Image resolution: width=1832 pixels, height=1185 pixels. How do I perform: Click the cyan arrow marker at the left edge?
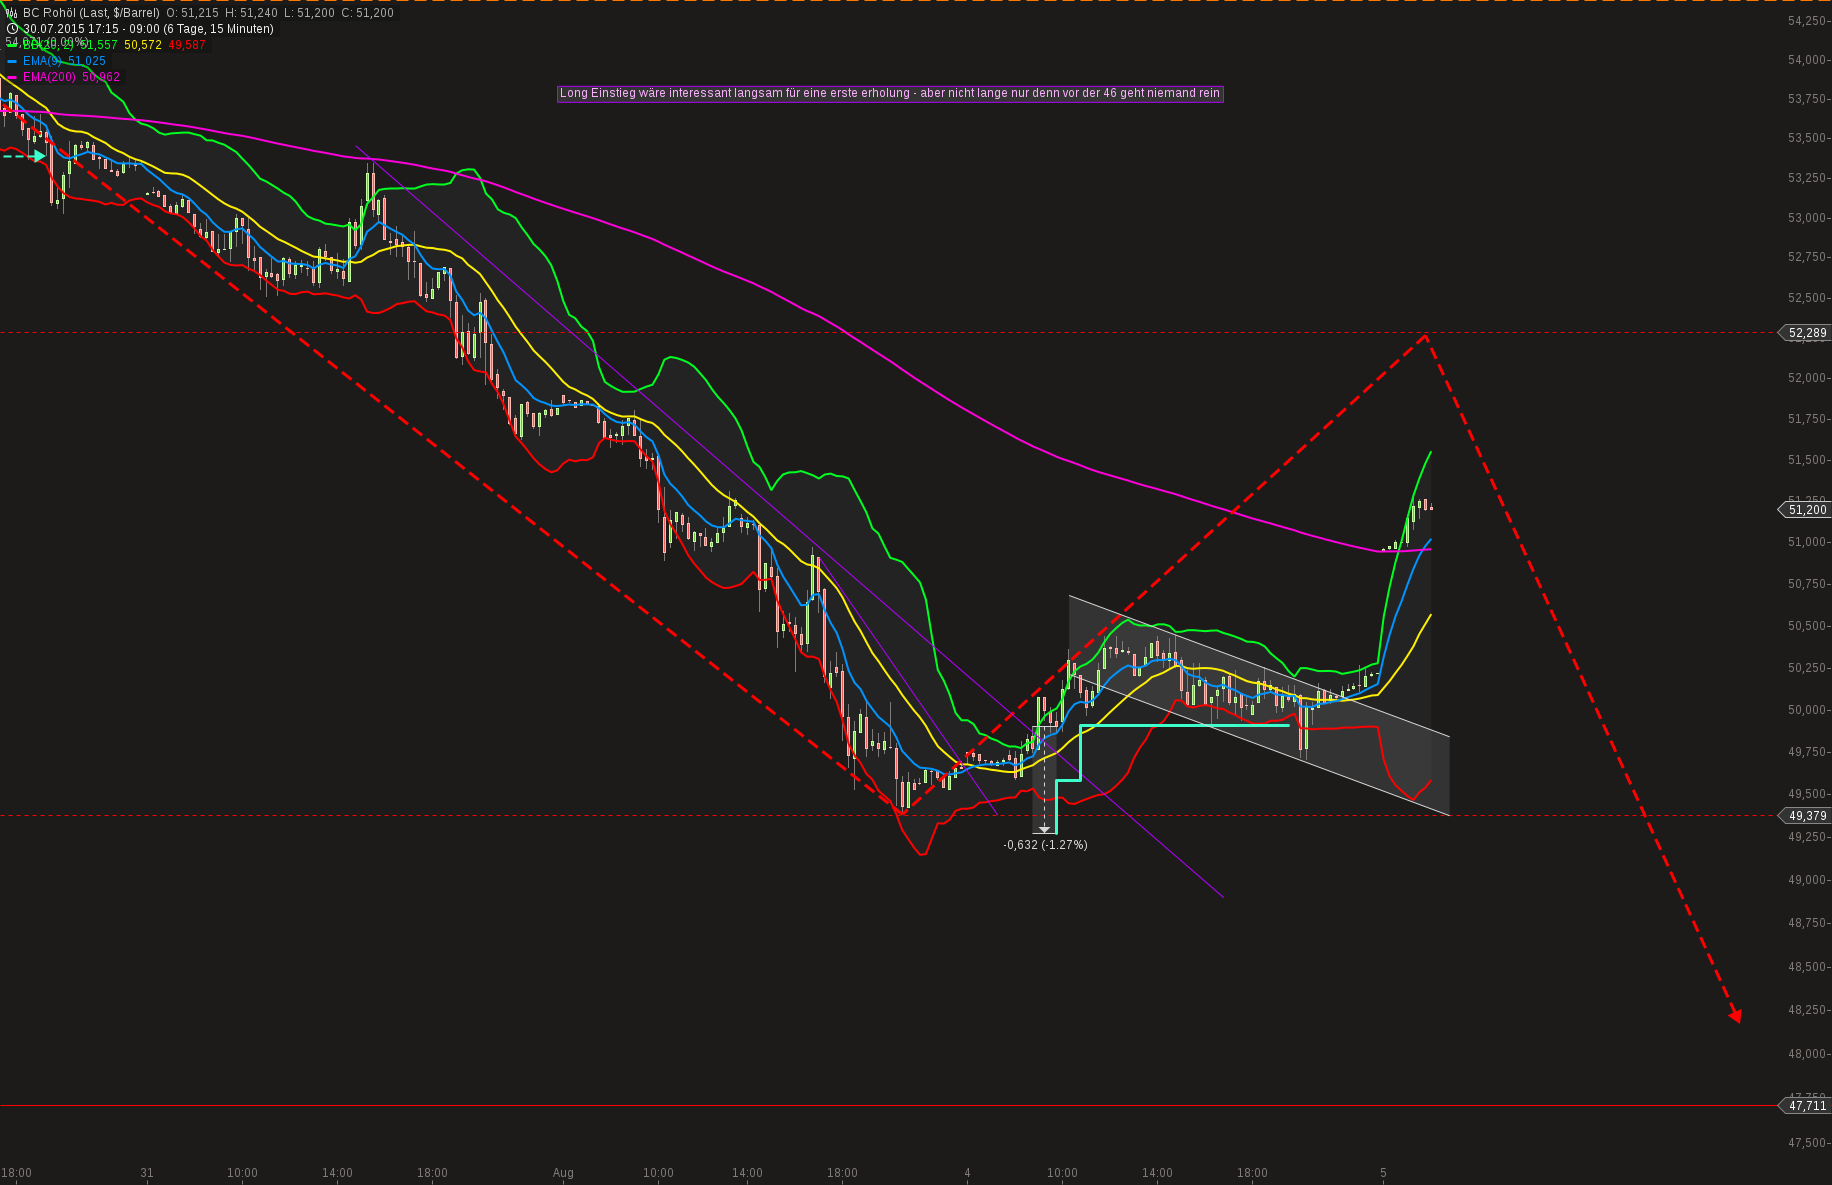coord(38,156)
